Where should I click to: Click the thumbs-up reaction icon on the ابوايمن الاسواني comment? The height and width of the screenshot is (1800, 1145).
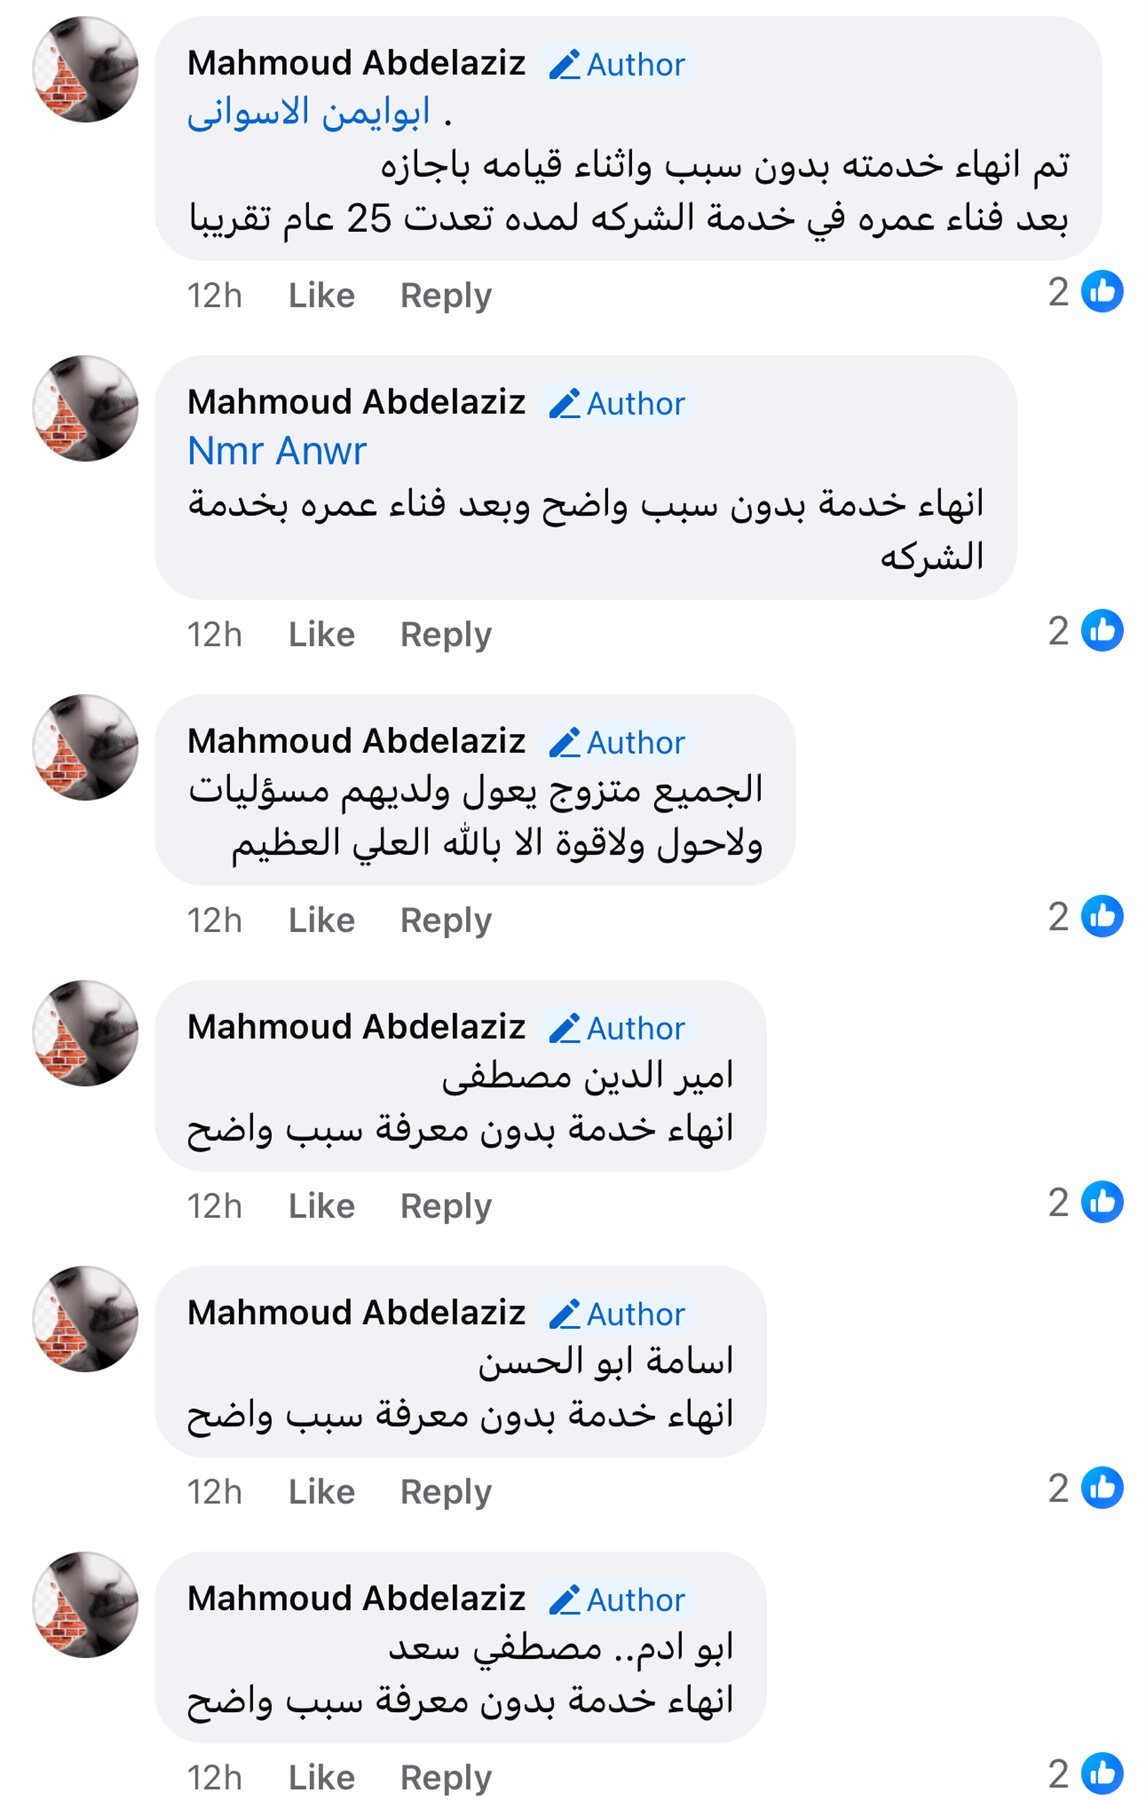point(1102,292)
